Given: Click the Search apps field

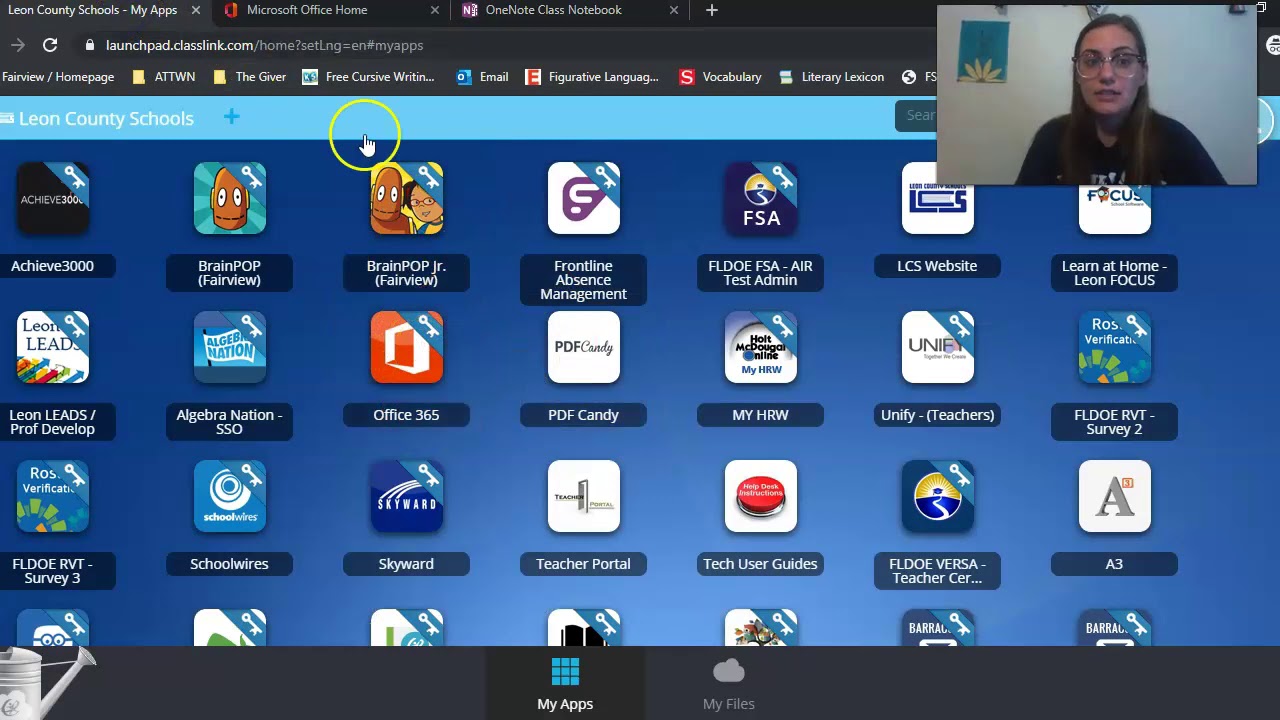Looking at the screenshot, I should point(916,115).
